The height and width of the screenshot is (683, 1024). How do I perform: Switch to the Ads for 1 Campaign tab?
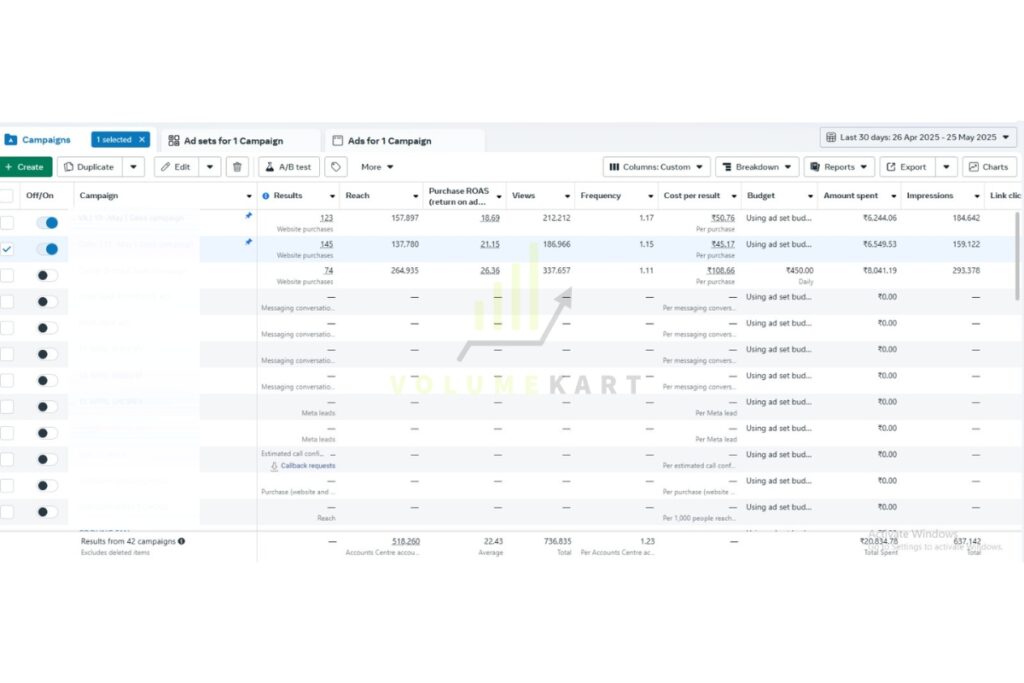pos(382,140)
